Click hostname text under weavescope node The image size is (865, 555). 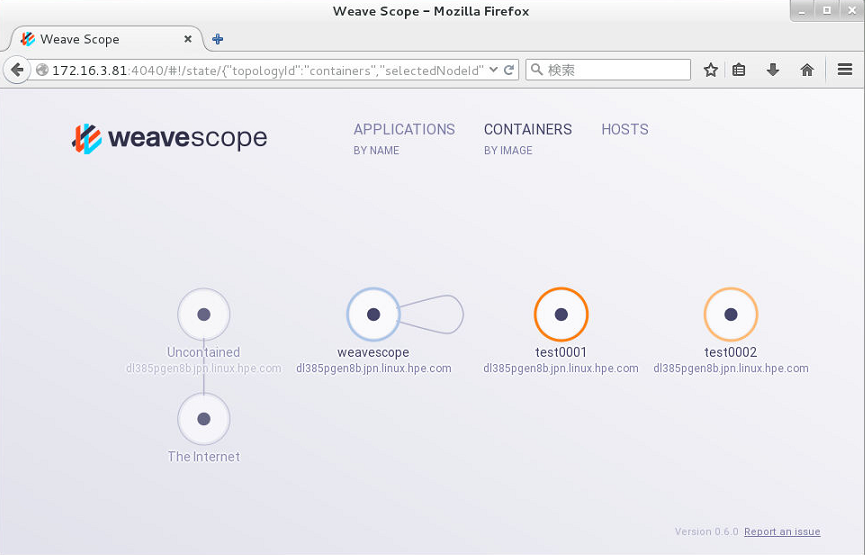coord(373,368)
